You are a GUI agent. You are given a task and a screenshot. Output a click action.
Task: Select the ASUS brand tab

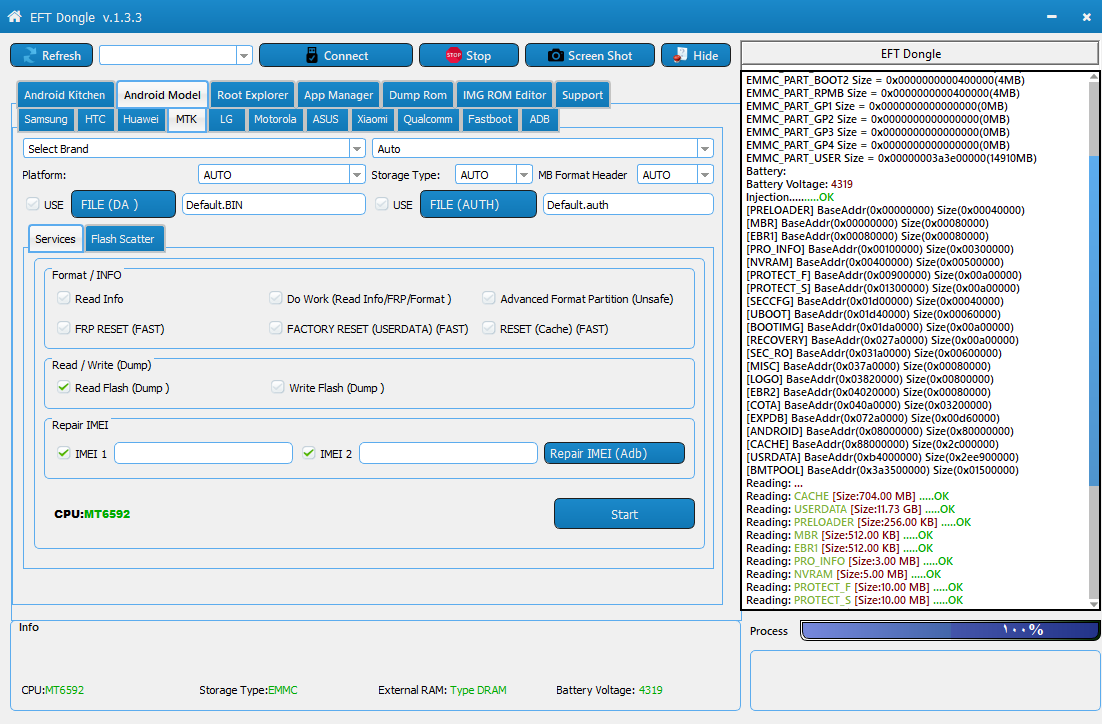pyautogui.click(x=325, y=119)
